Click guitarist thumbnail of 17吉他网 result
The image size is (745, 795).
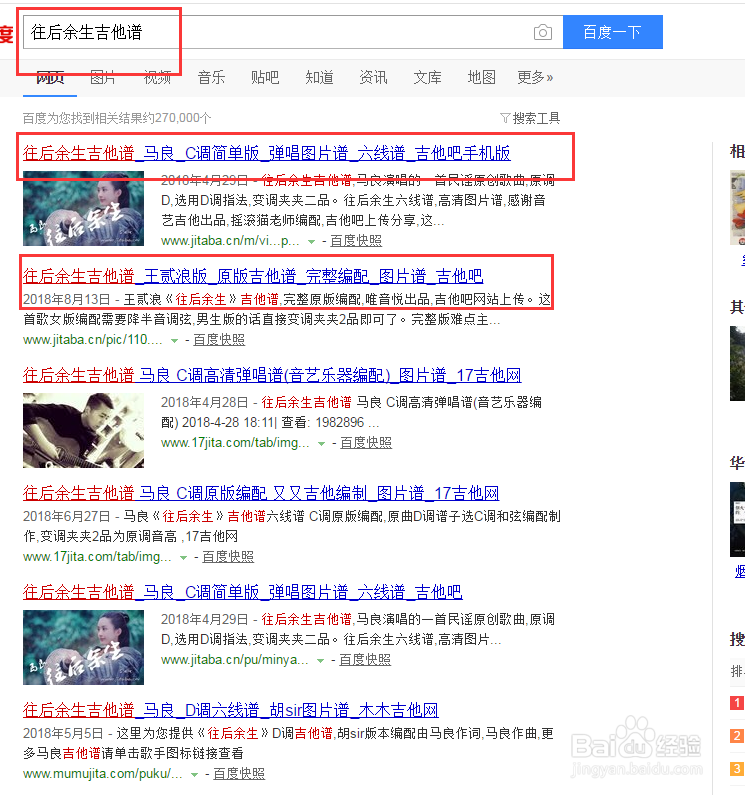tap(83, 430)
